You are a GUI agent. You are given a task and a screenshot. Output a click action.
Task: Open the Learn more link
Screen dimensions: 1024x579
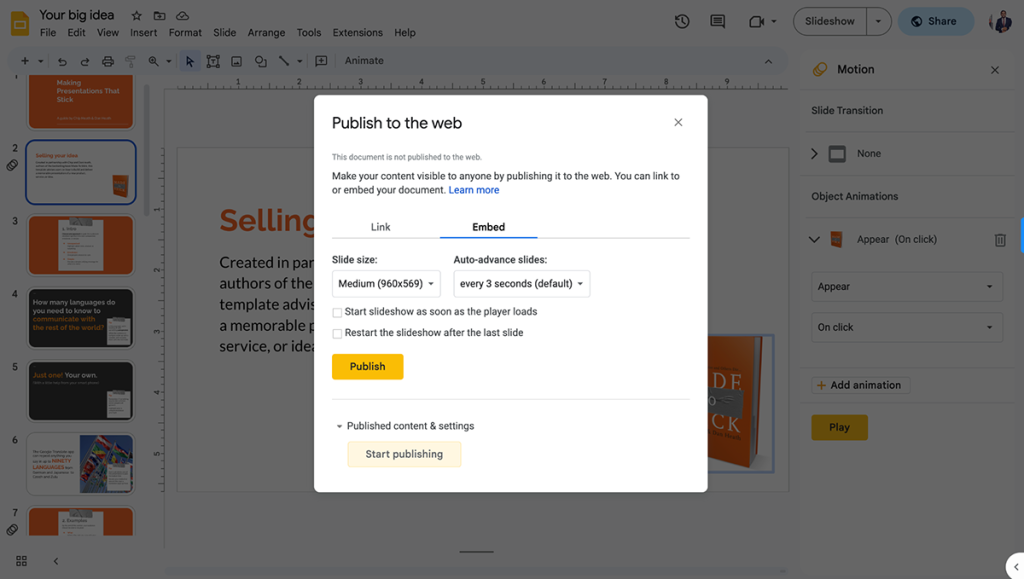click(x=473, y=190)
